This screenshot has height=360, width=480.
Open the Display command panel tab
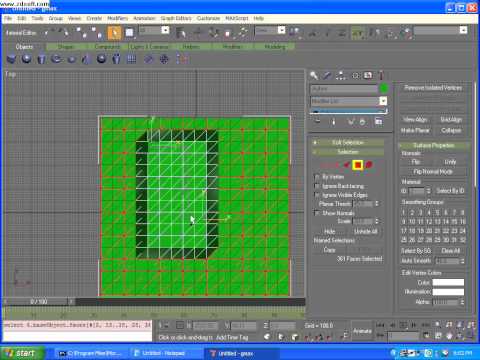tap(368, 76)
